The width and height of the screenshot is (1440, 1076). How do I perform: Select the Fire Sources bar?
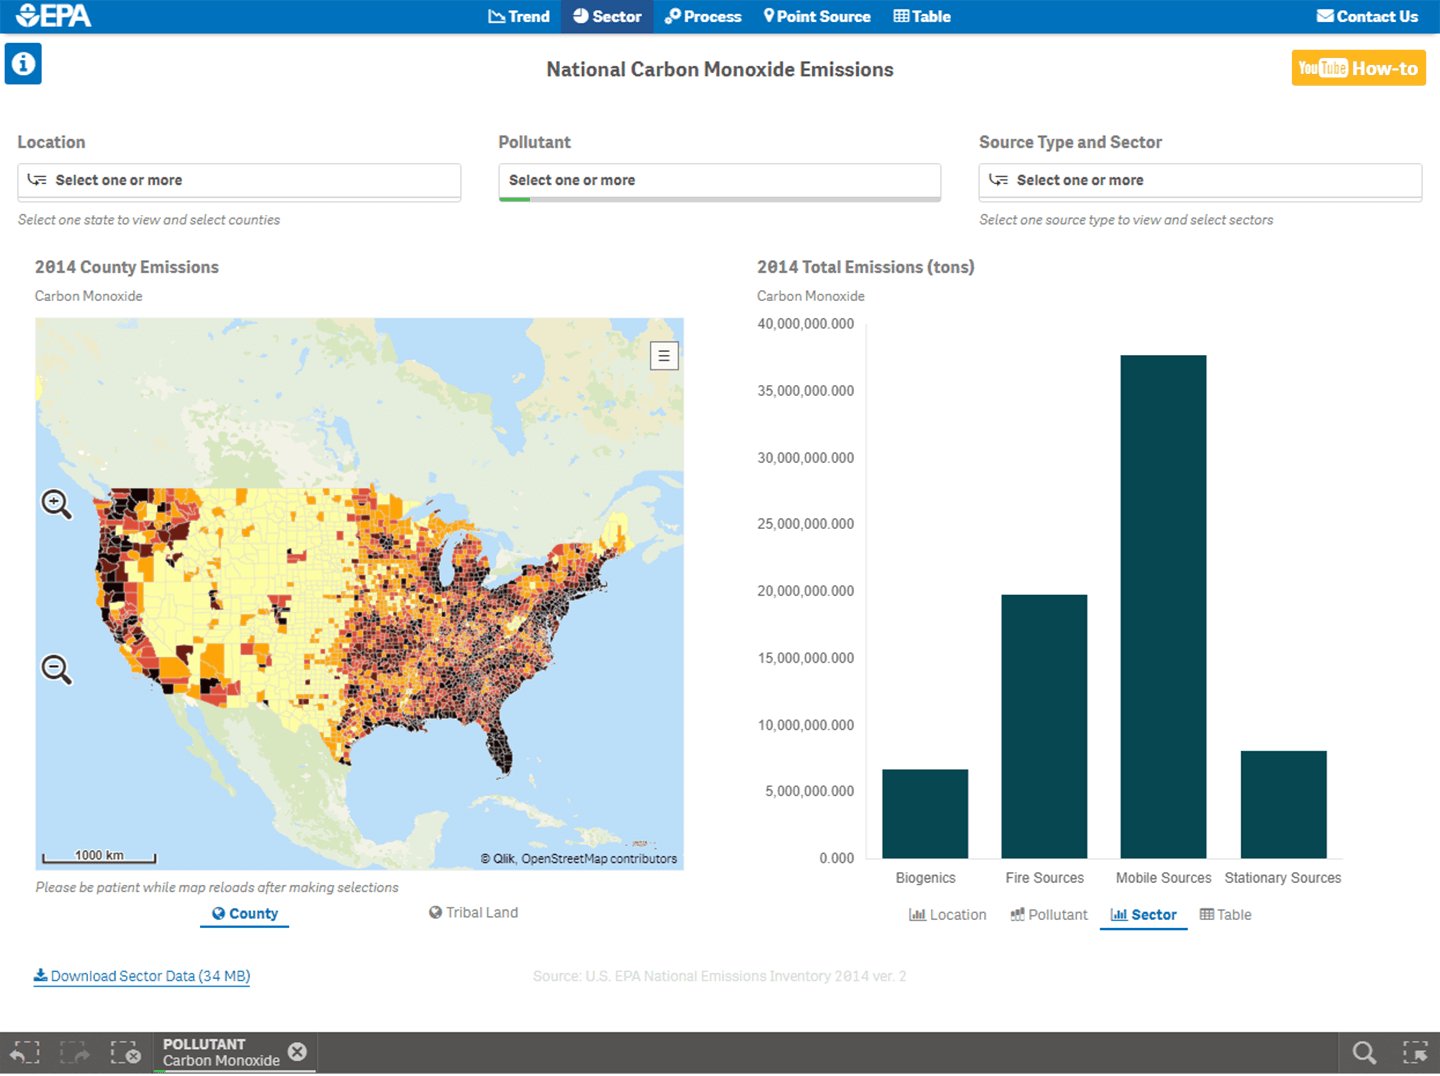(1044, 726)
